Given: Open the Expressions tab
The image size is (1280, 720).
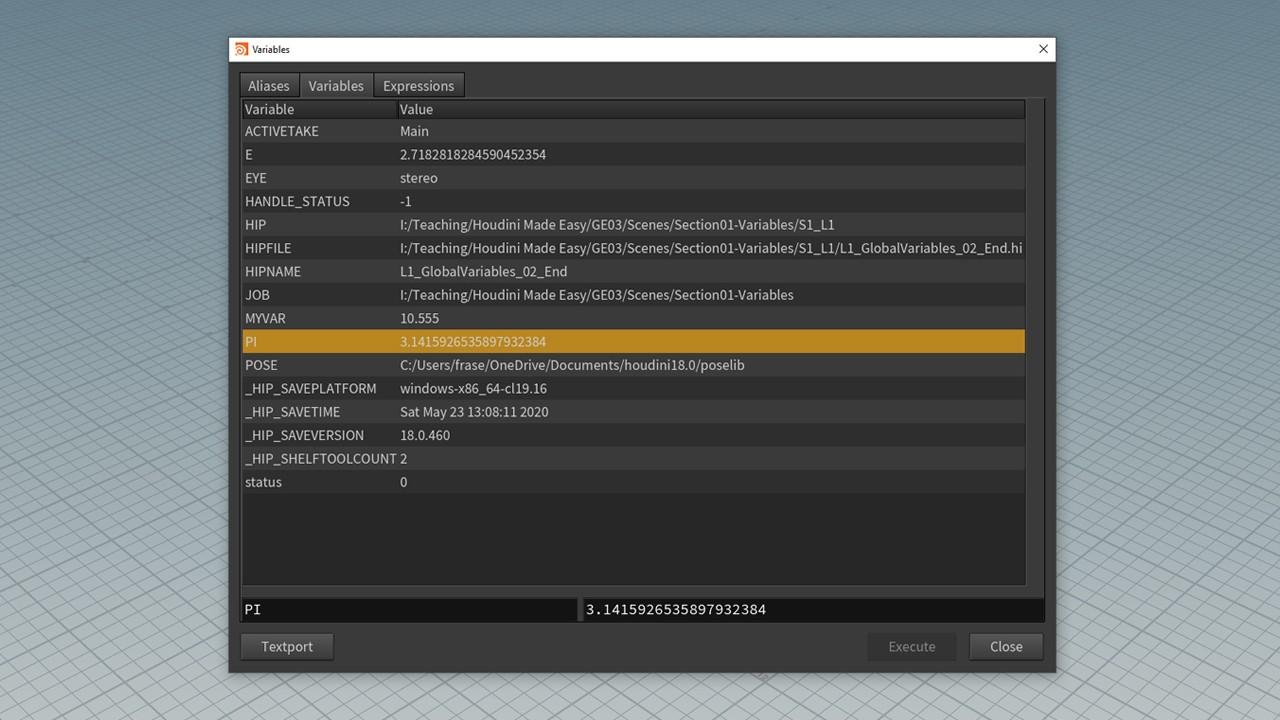Looking at the screenshot, I should 418,86.
